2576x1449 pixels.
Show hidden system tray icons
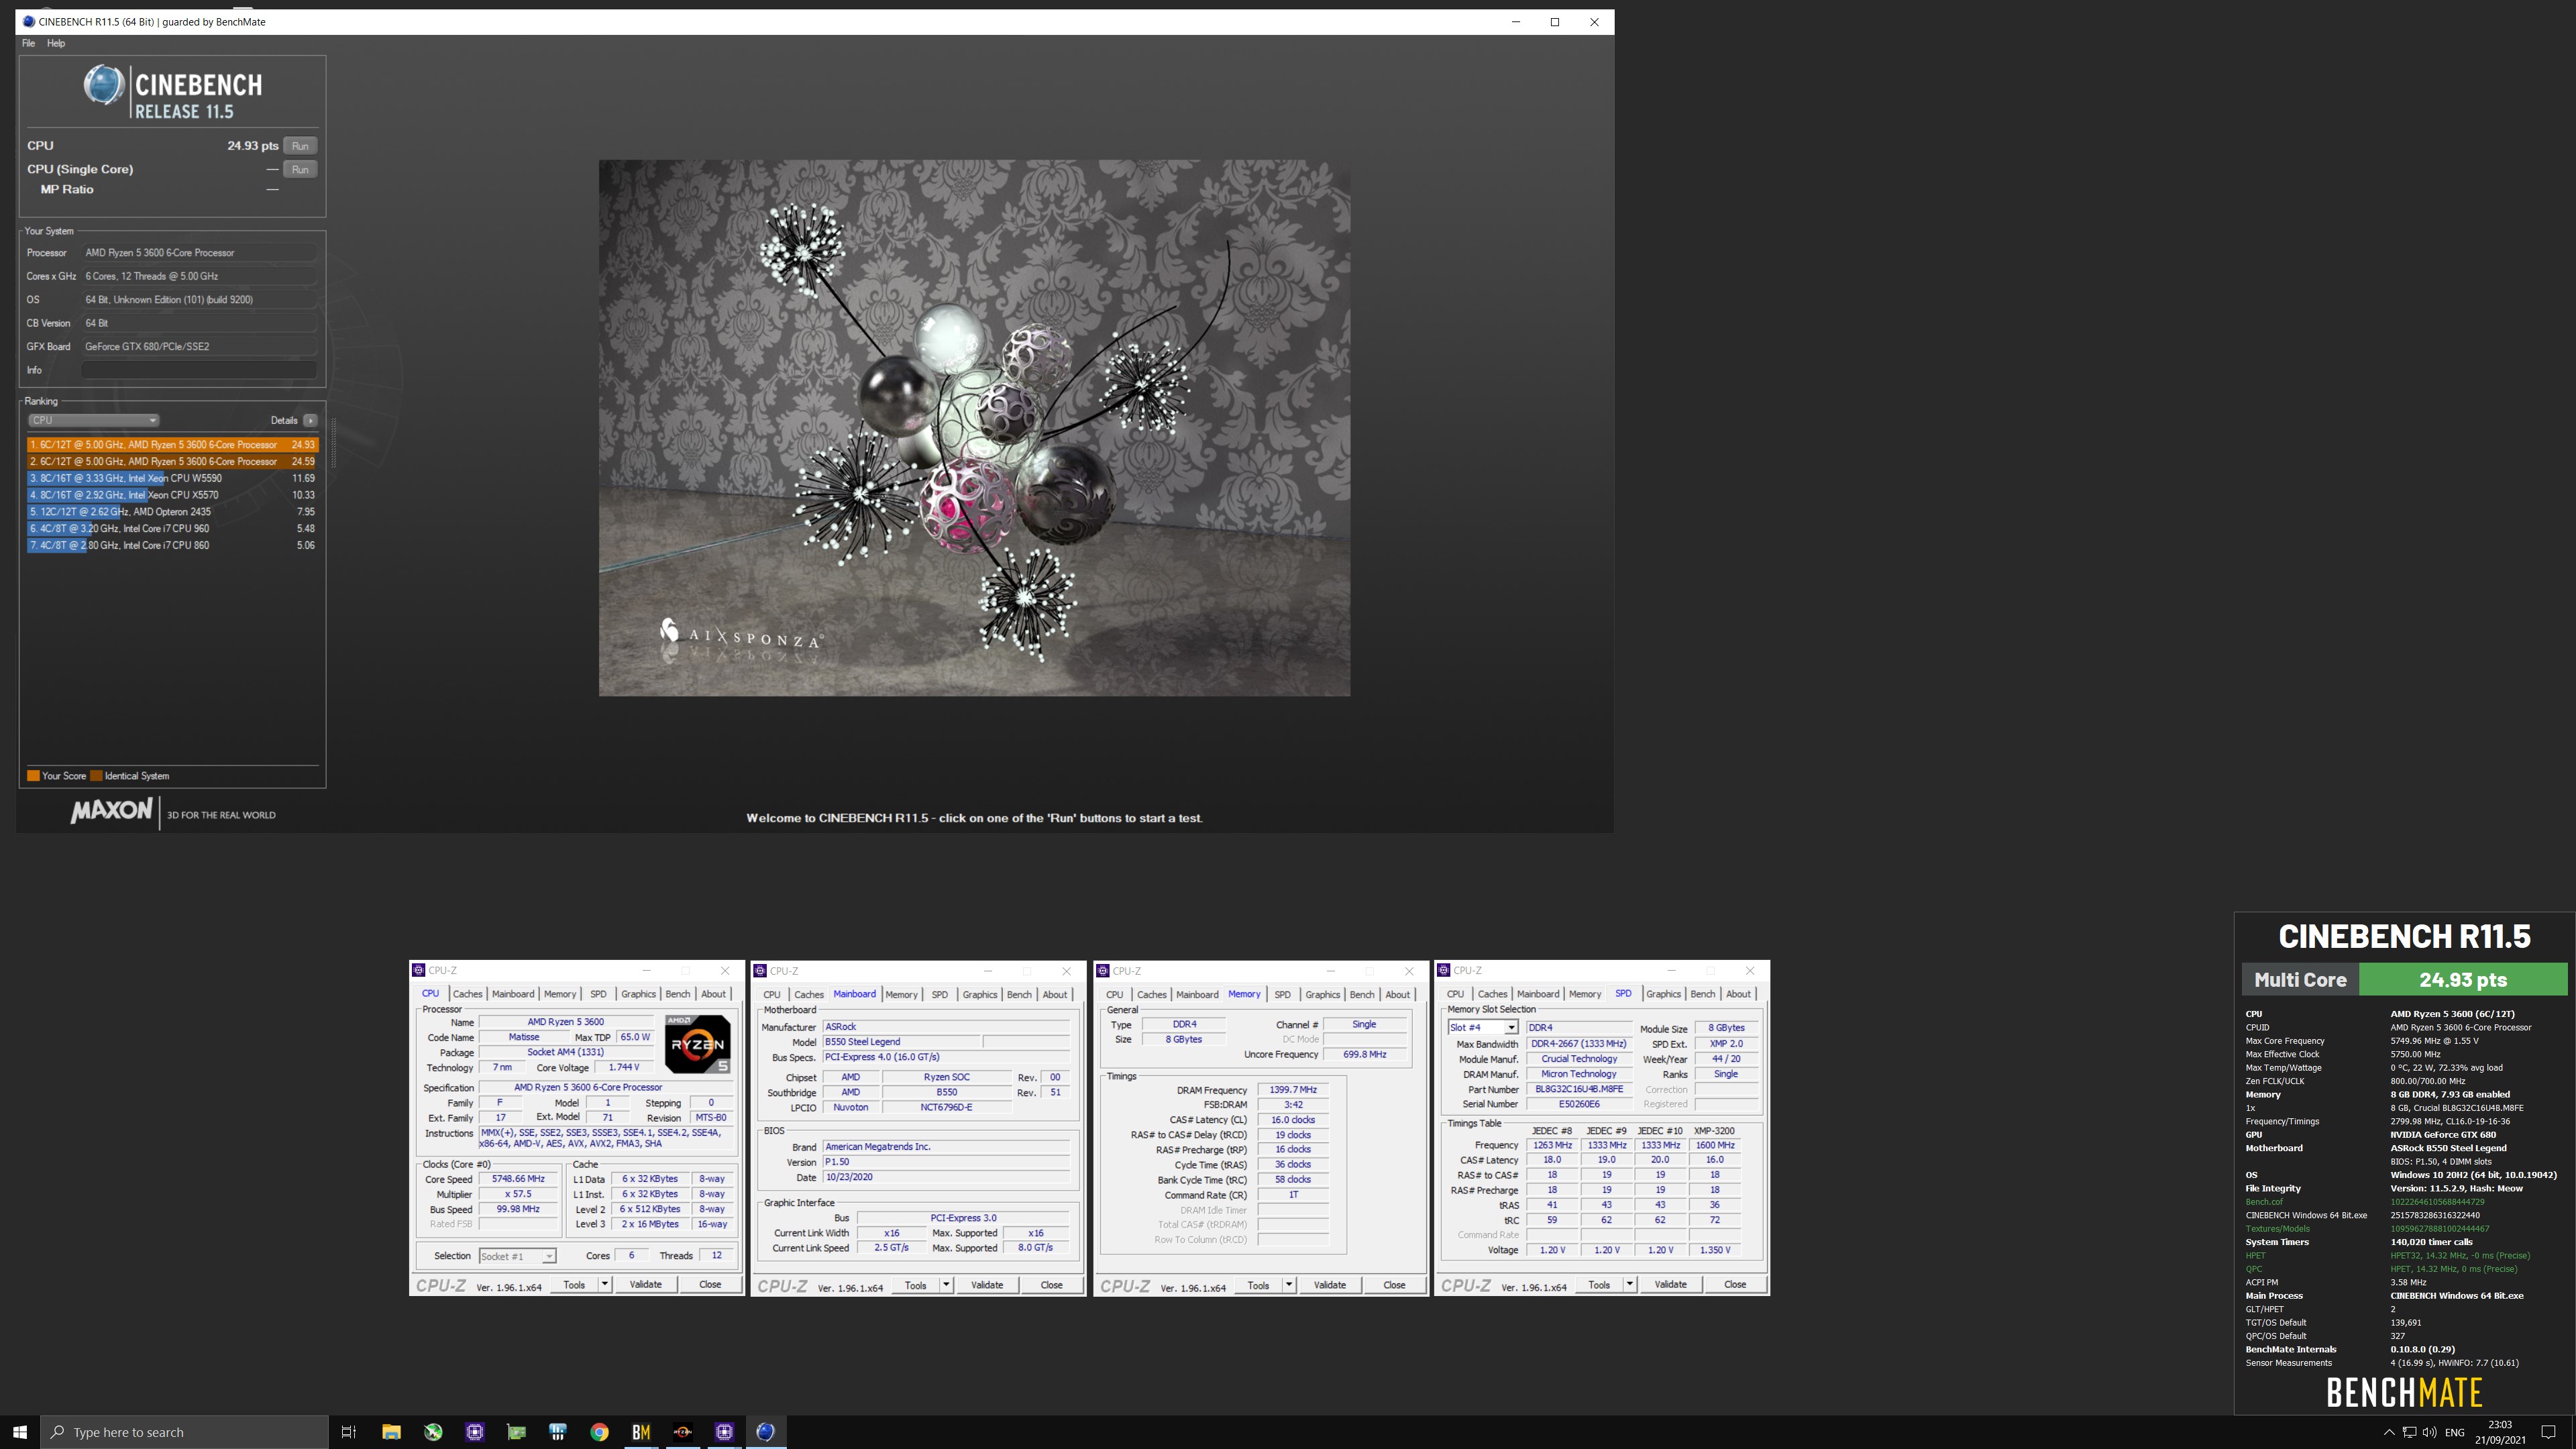click(2389, 1432)
